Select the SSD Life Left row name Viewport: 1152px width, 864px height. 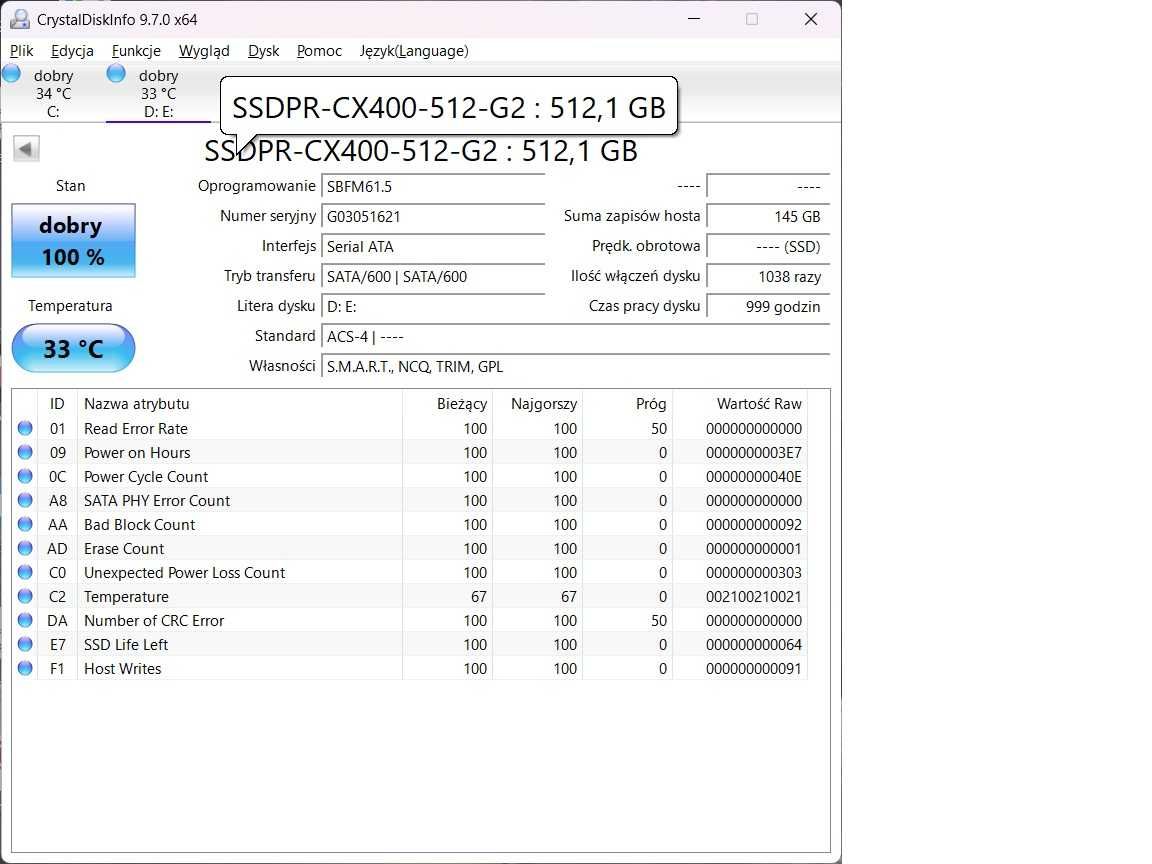(x=126, y=644)
